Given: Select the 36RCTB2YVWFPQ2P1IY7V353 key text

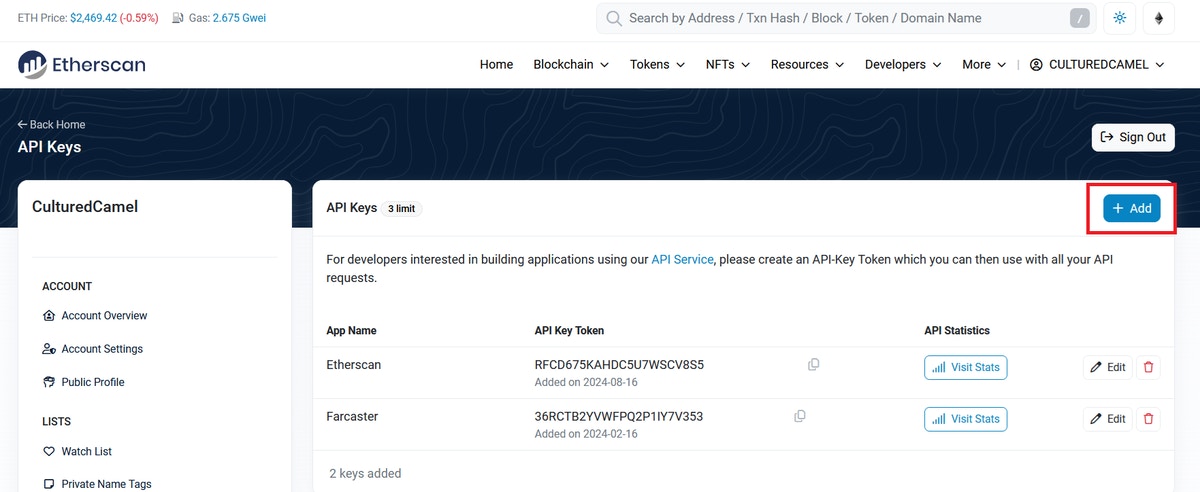Looking at the screenshot, I should pos(619,416).
